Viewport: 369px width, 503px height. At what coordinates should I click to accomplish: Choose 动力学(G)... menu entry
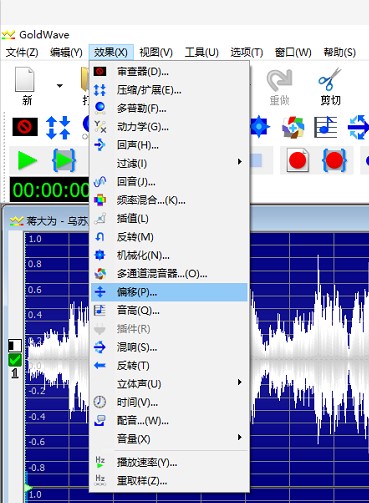169,127
